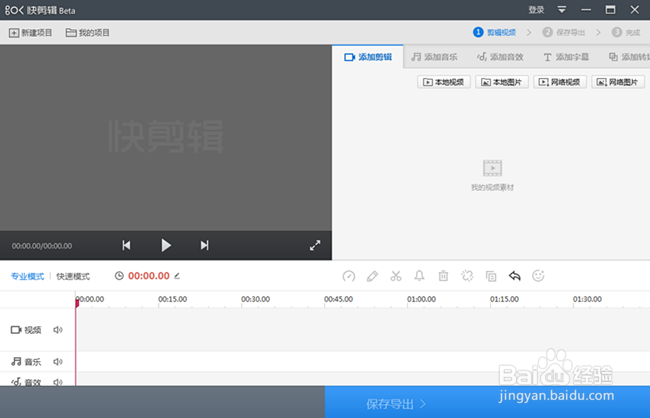The image size is (650, 418).
Task: Switch to the 添加音效 tab
Action: [x=500, y=57]
